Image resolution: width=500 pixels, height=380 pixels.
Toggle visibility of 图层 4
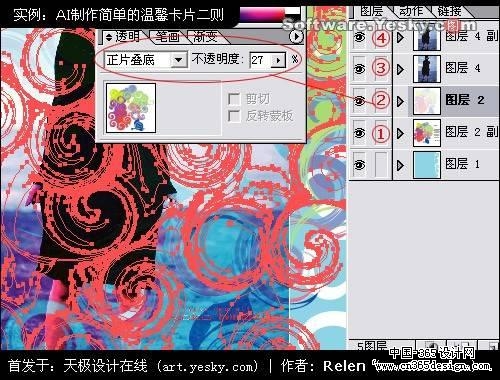[359, 69]
